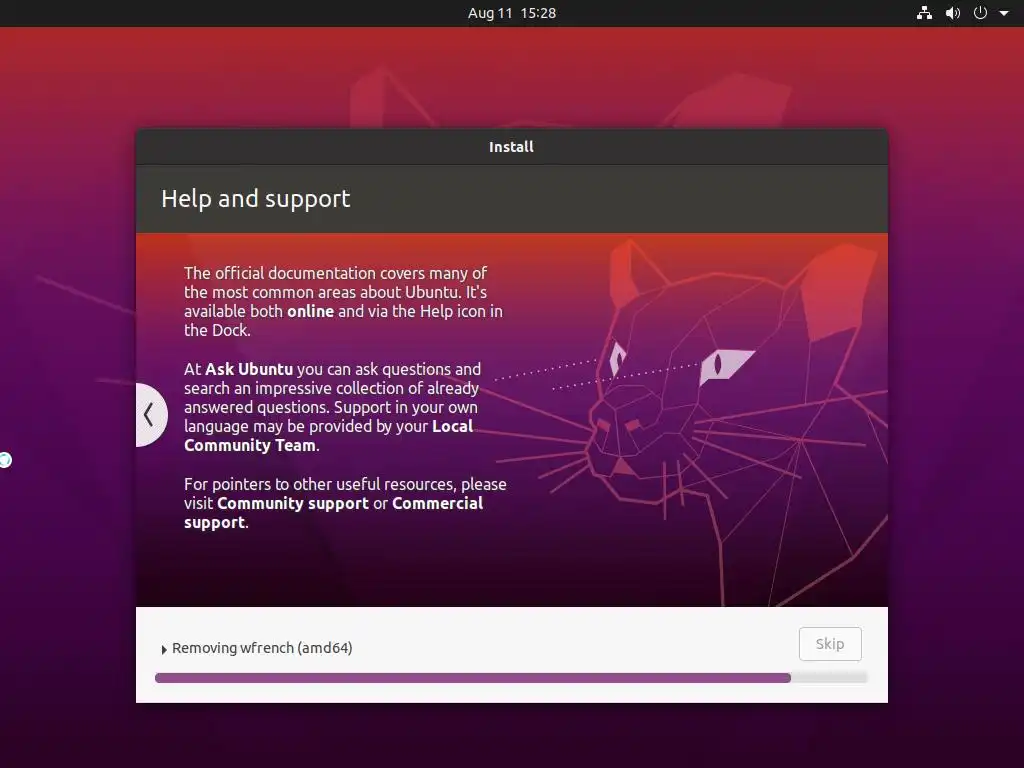Image resolution: width=1024 pixels, height=768 pixels.
Task: Open the Commercial support link
Action: click(334, 513)
